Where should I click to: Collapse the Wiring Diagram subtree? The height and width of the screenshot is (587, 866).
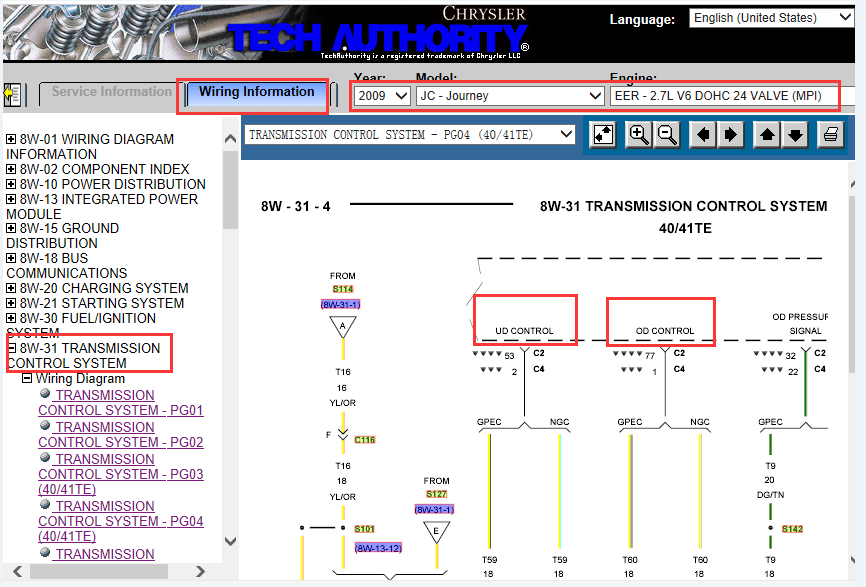tap(27, 378)
